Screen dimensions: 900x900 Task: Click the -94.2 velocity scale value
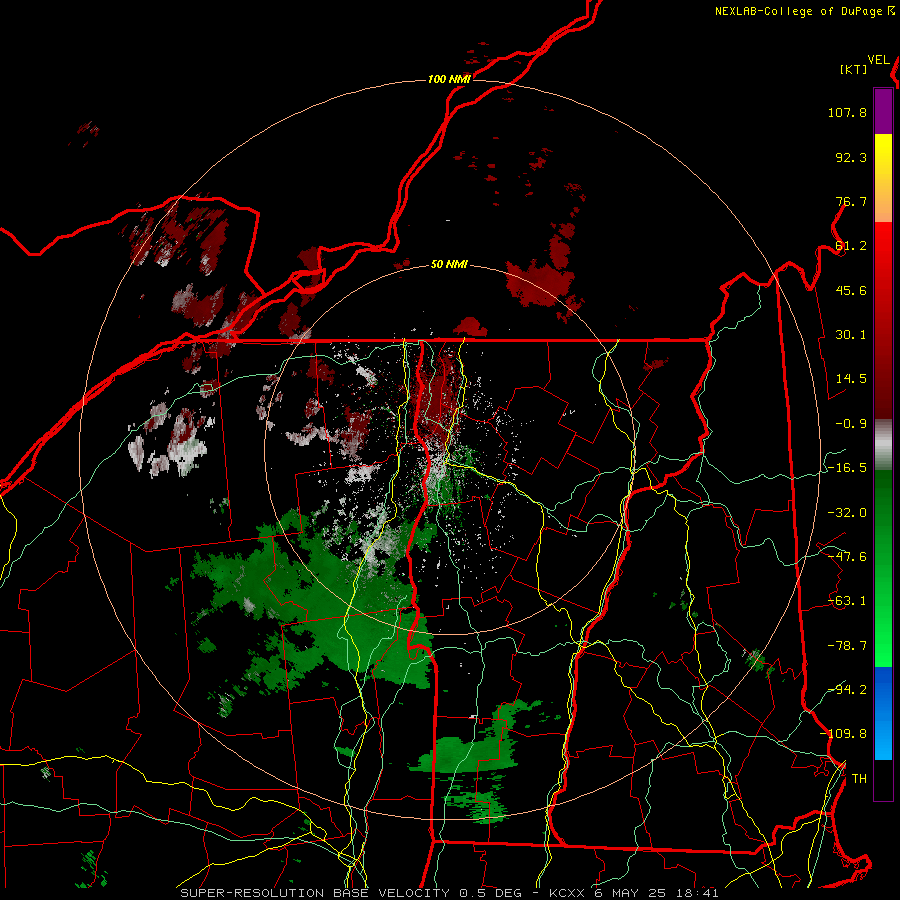pyautogui.click(x=847, y=690)
